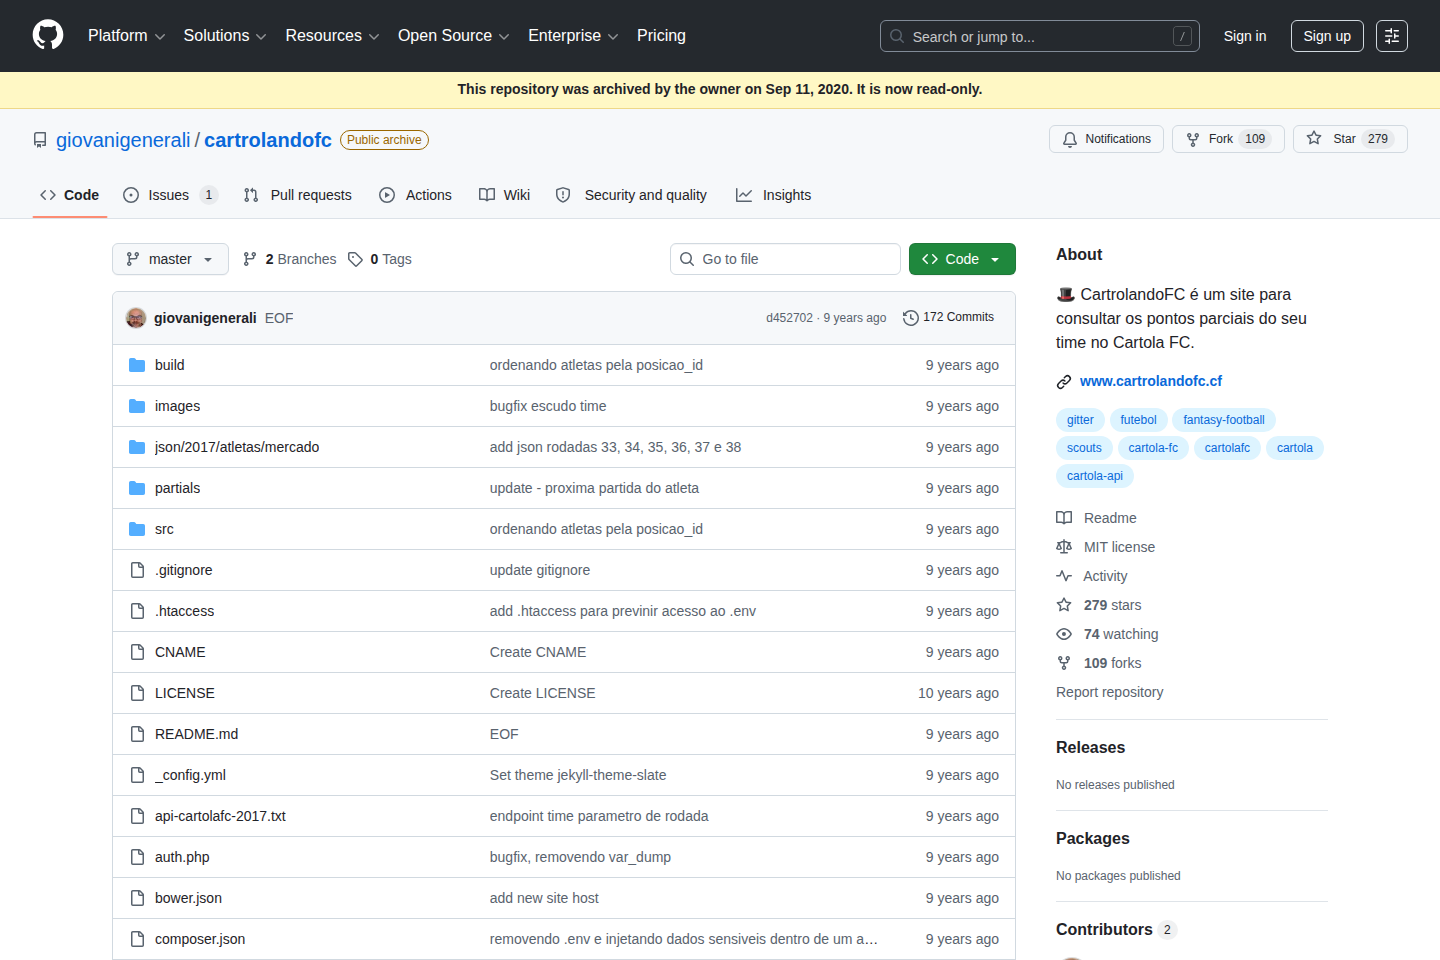Expand the master branch dropdown
This screenshot has width=1440, height=960.
coord(170,259)
